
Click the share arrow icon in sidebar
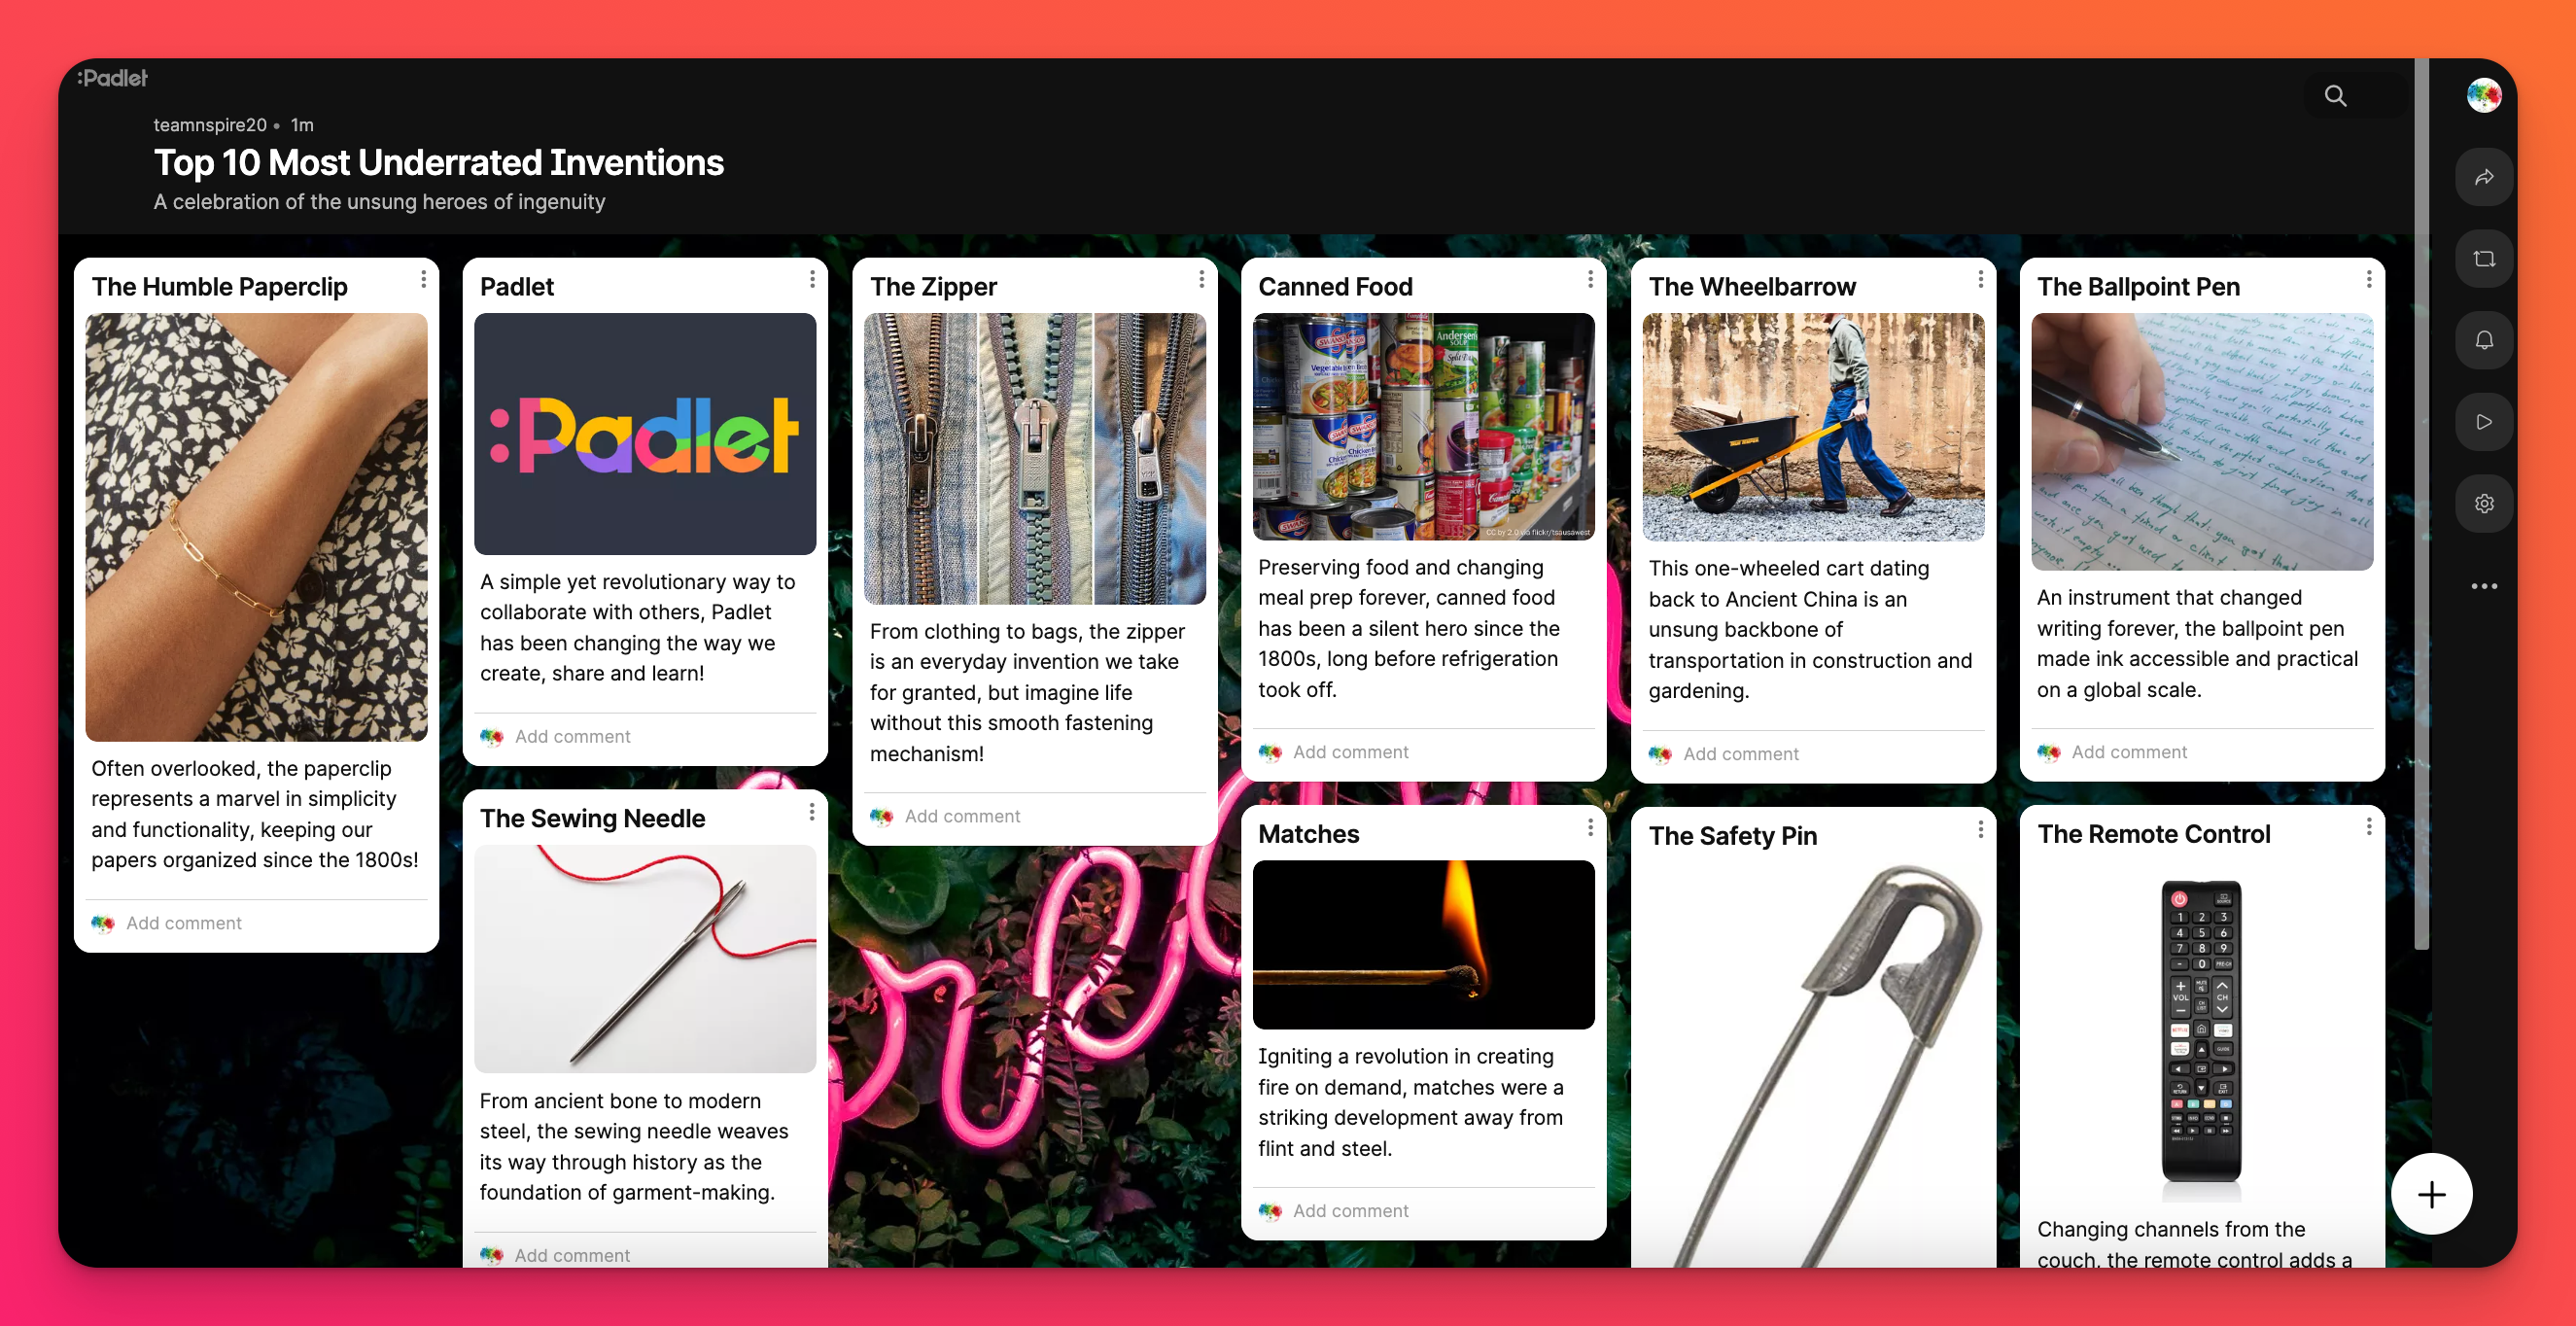pos(2484,177)
